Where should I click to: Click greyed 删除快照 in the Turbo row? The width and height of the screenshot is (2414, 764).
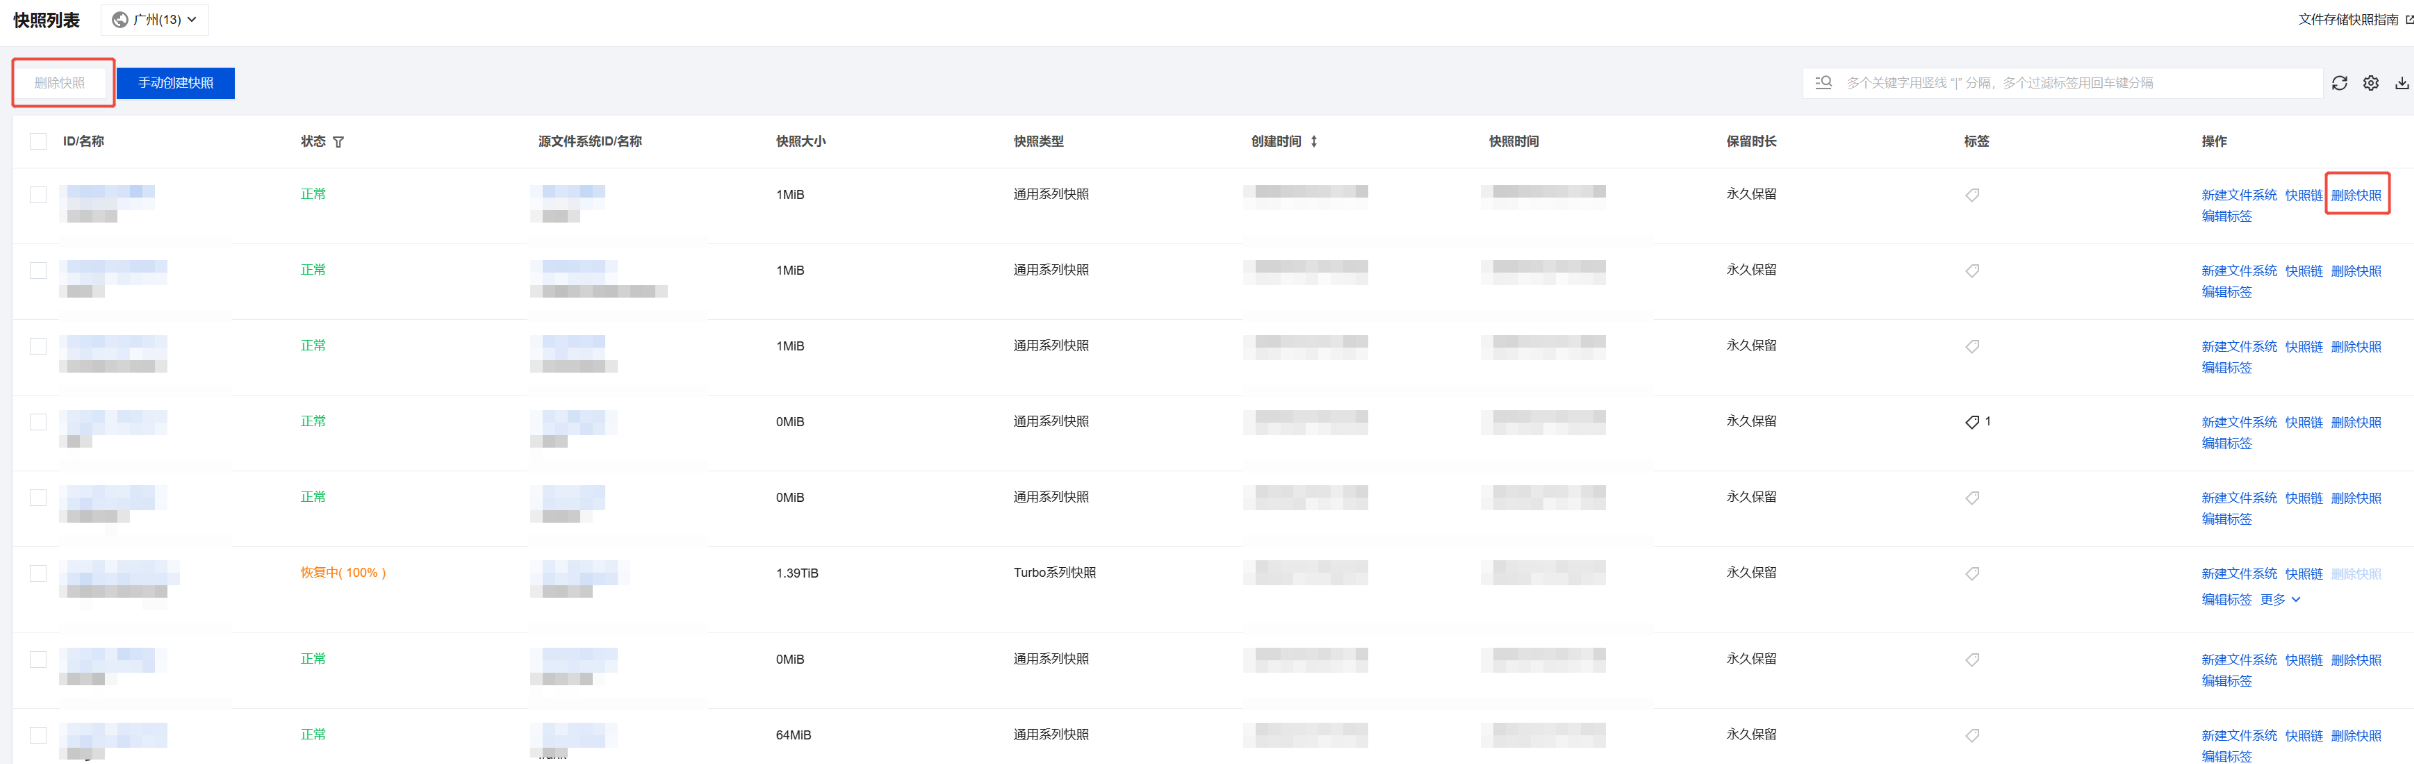(2356, 574)
